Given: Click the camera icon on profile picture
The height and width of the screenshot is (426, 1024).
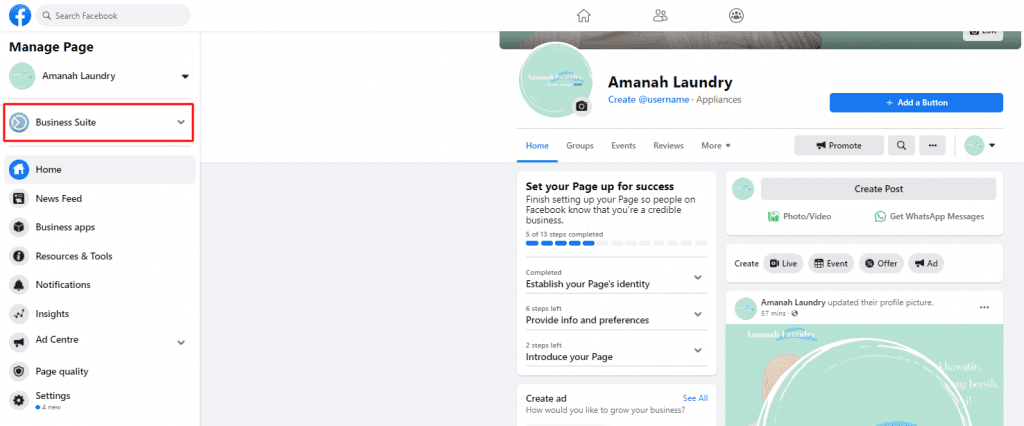Looking at the screenshot, I should coord(582,106).
